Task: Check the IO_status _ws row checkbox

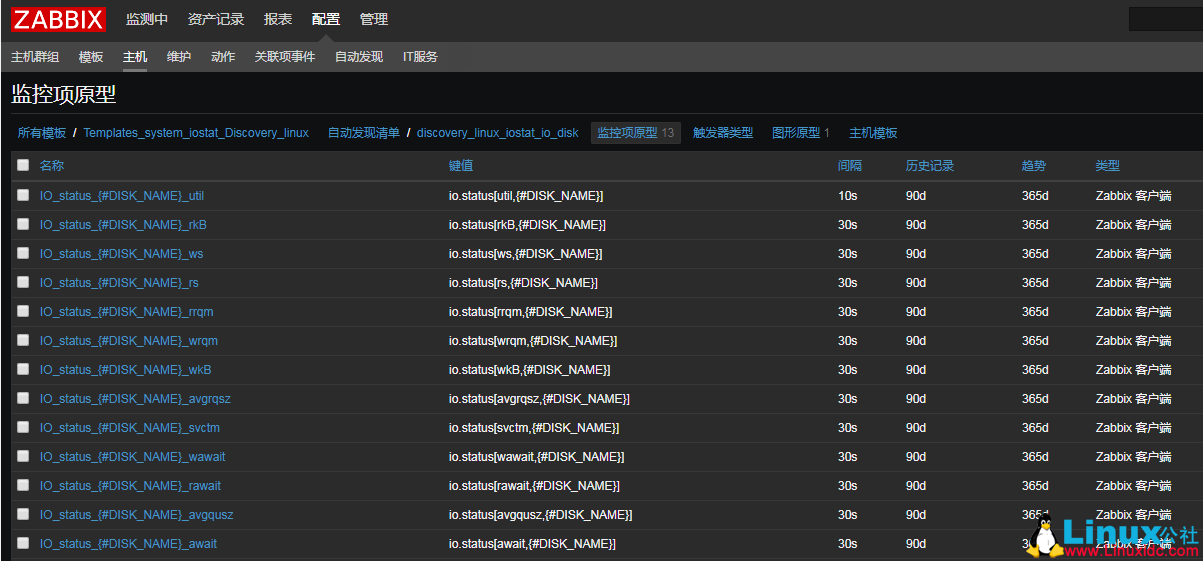Action: [x=23, y=253]
